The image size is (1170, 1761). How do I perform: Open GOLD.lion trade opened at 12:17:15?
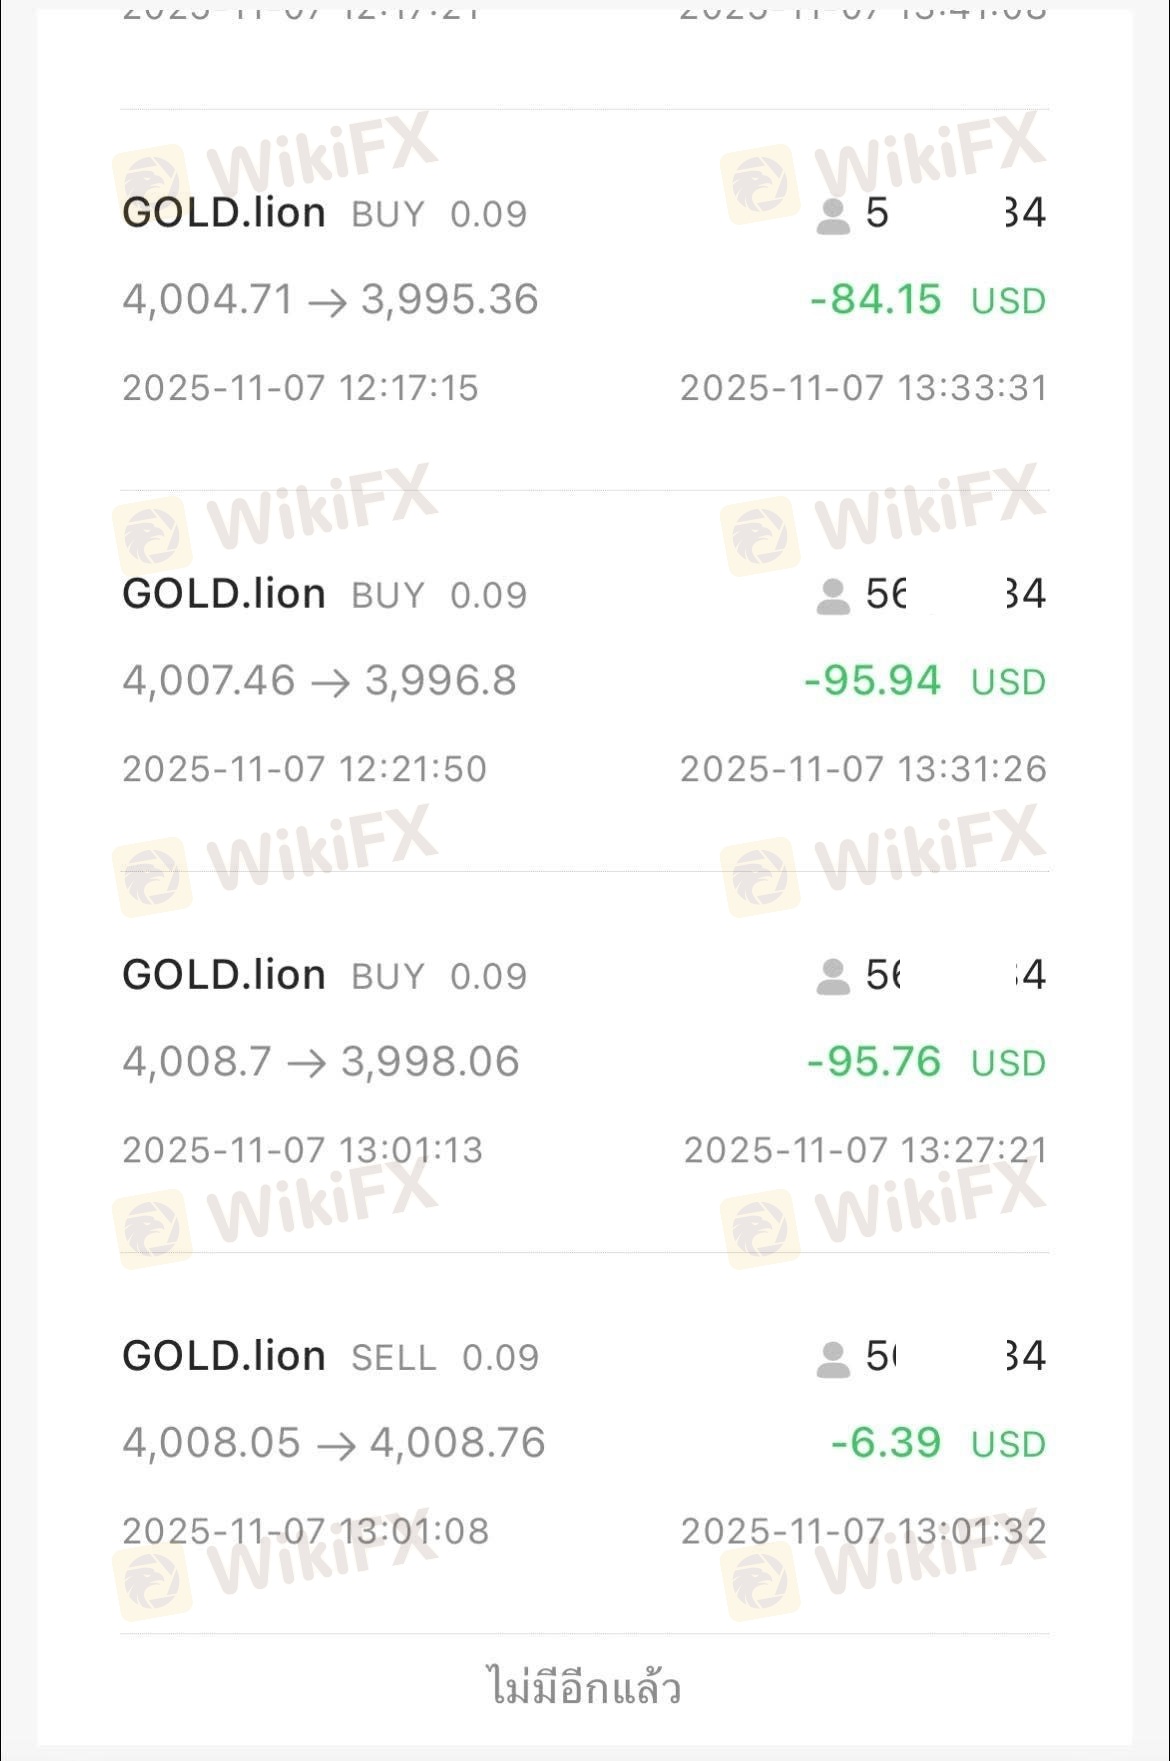pyautogui.click(x=224, y=213)
